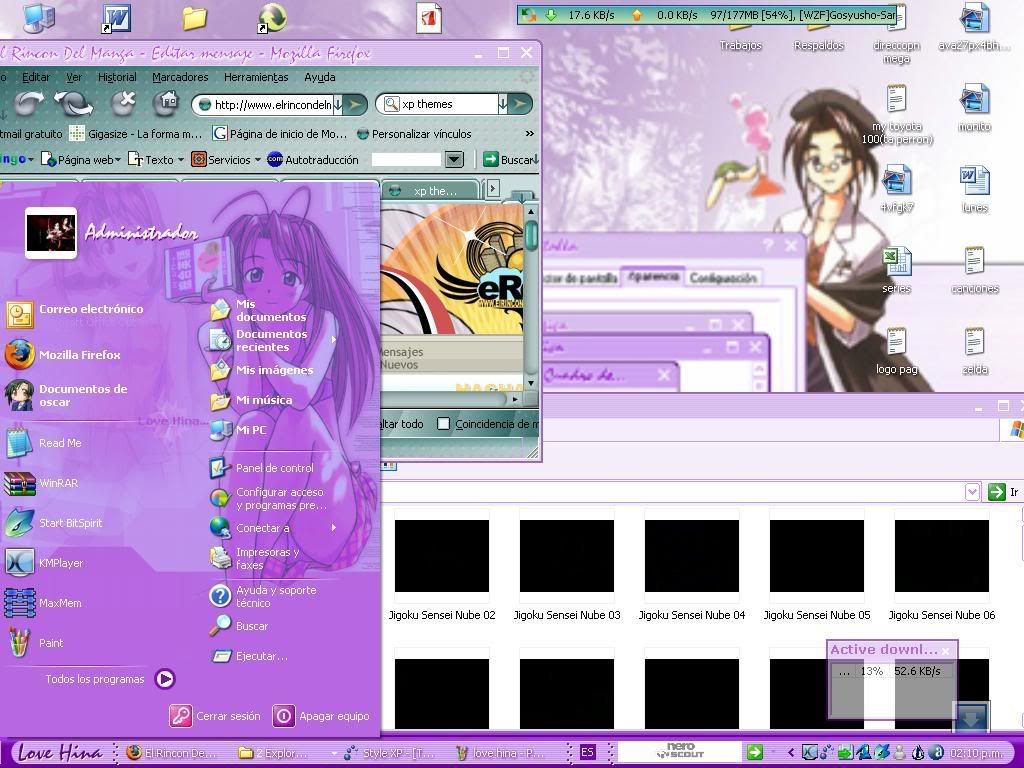Open Buscar in the Start menu
This screenshot has width=1024, height=768.
(x=239, y=626)
